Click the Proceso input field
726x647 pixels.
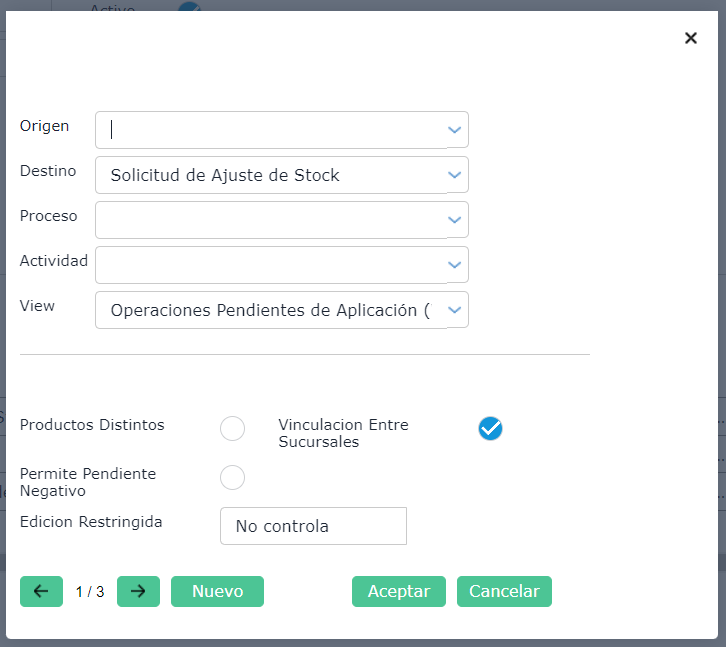coord(270,220)
